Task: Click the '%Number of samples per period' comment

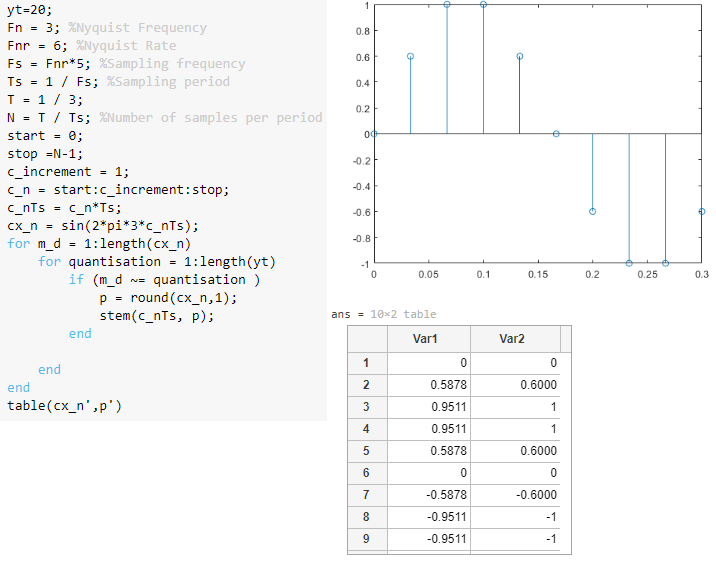Action: [x=211, y=118]
